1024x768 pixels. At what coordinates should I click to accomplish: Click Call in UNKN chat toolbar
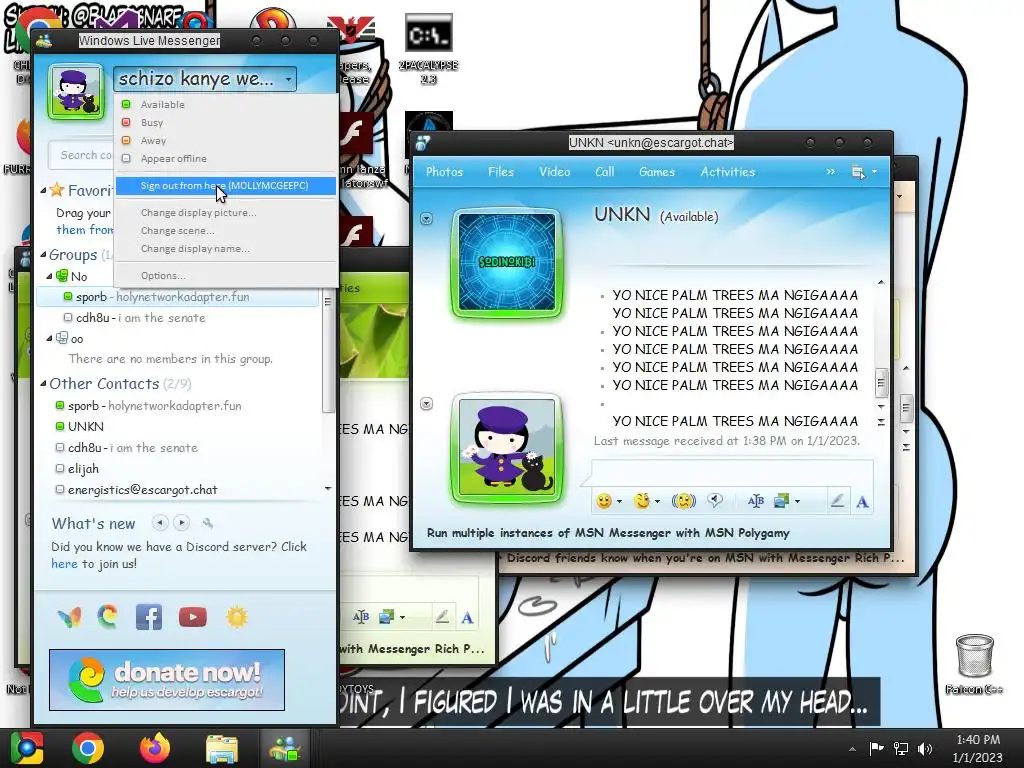point(605,172)
